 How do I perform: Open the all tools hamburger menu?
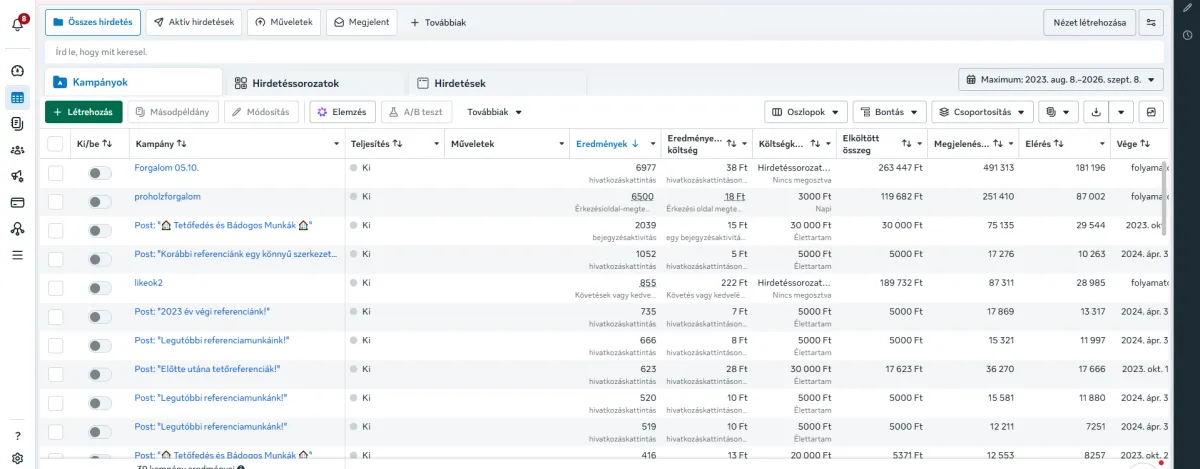coord(17,255)
